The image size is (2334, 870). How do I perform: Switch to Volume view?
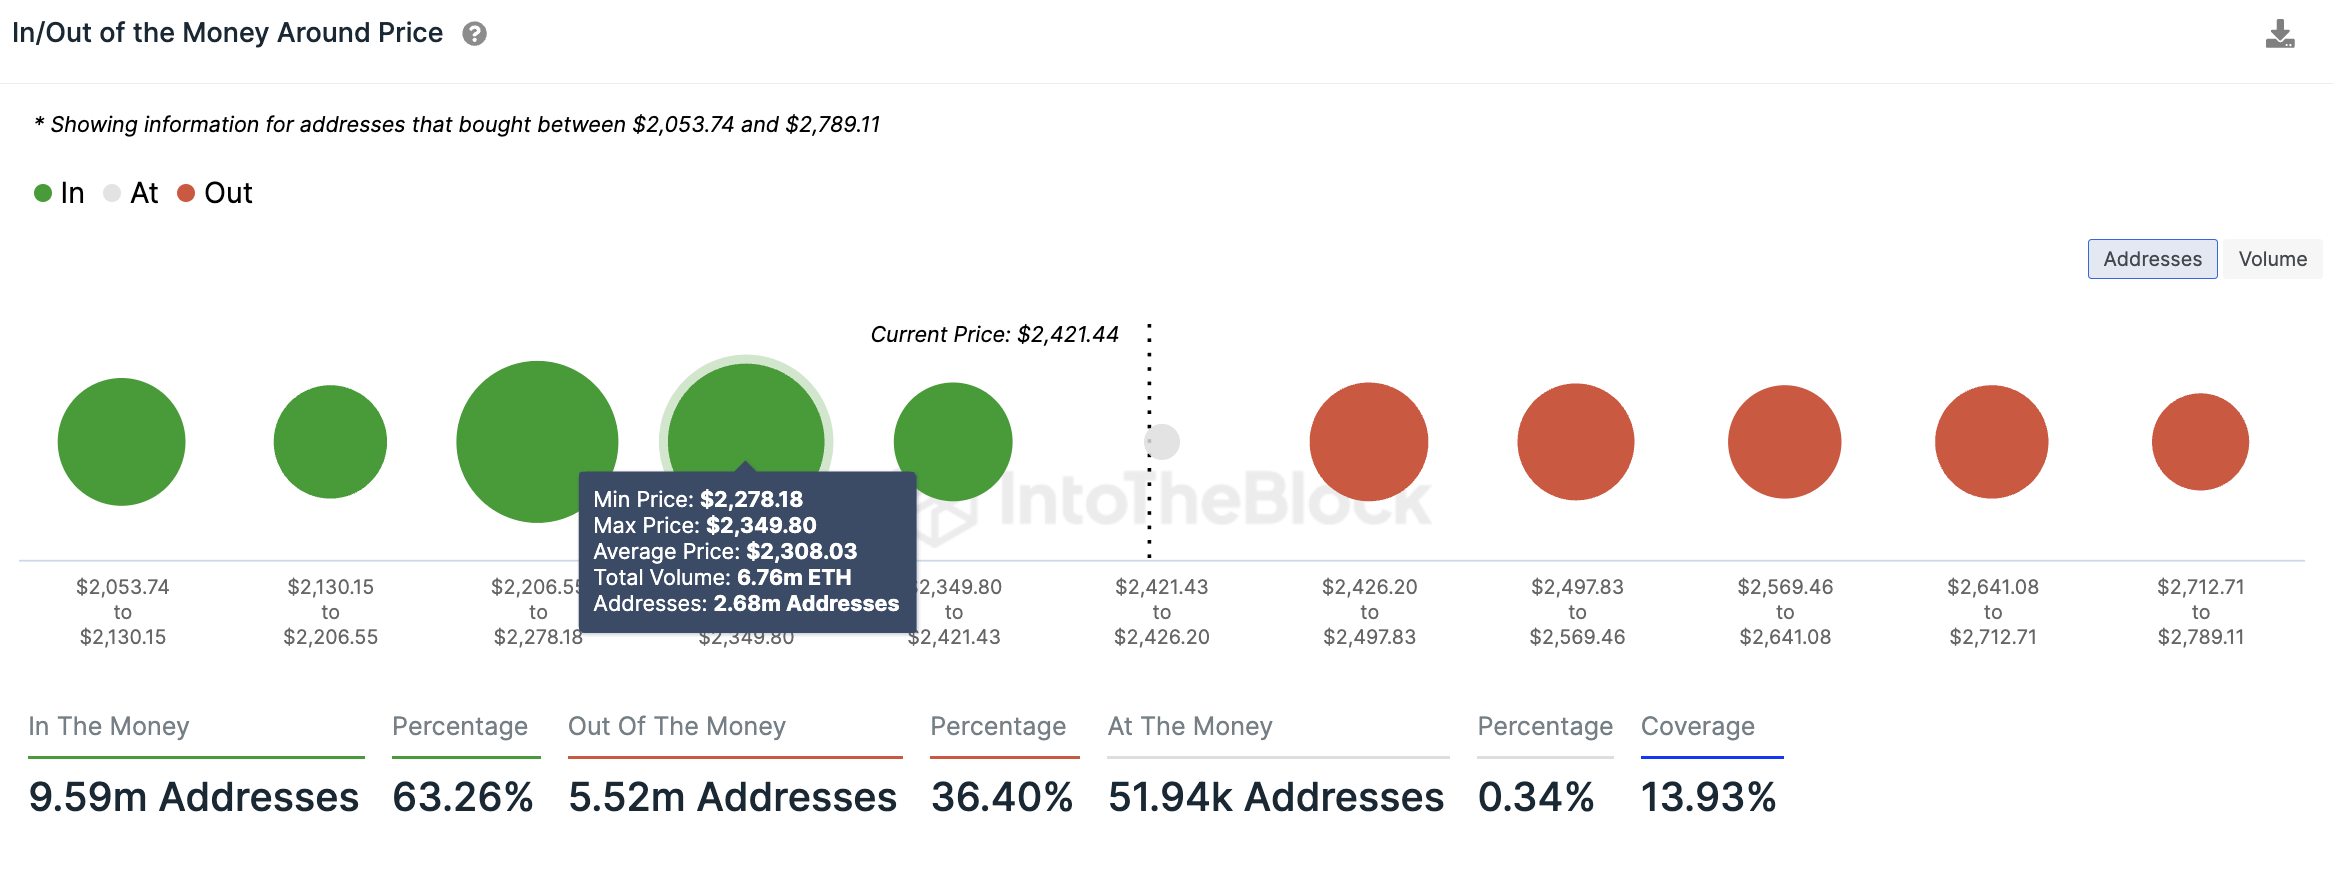point(2272,259)
